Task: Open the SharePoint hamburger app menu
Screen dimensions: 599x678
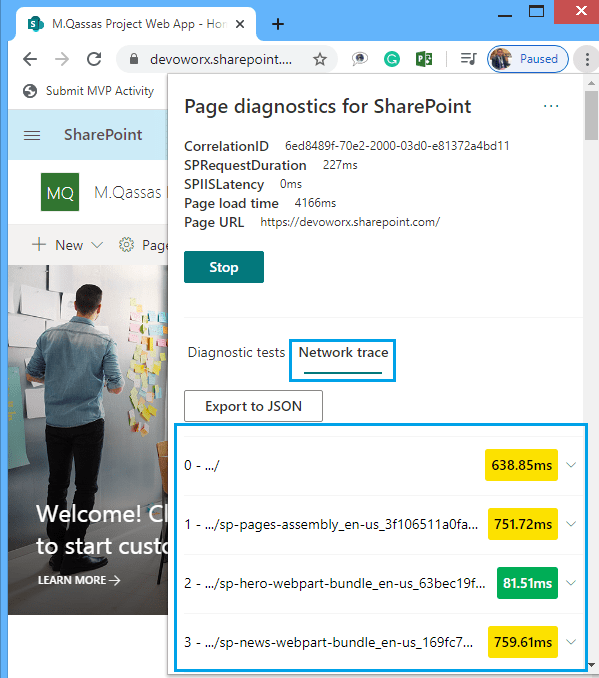Action: pyautogui.click(x=32, y=135)
